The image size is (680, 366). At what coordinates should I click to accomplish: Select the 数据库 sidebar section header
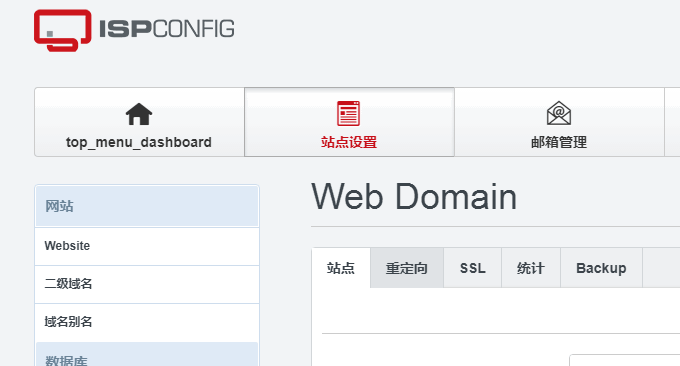pyautogui.click(x=147, y=355)
